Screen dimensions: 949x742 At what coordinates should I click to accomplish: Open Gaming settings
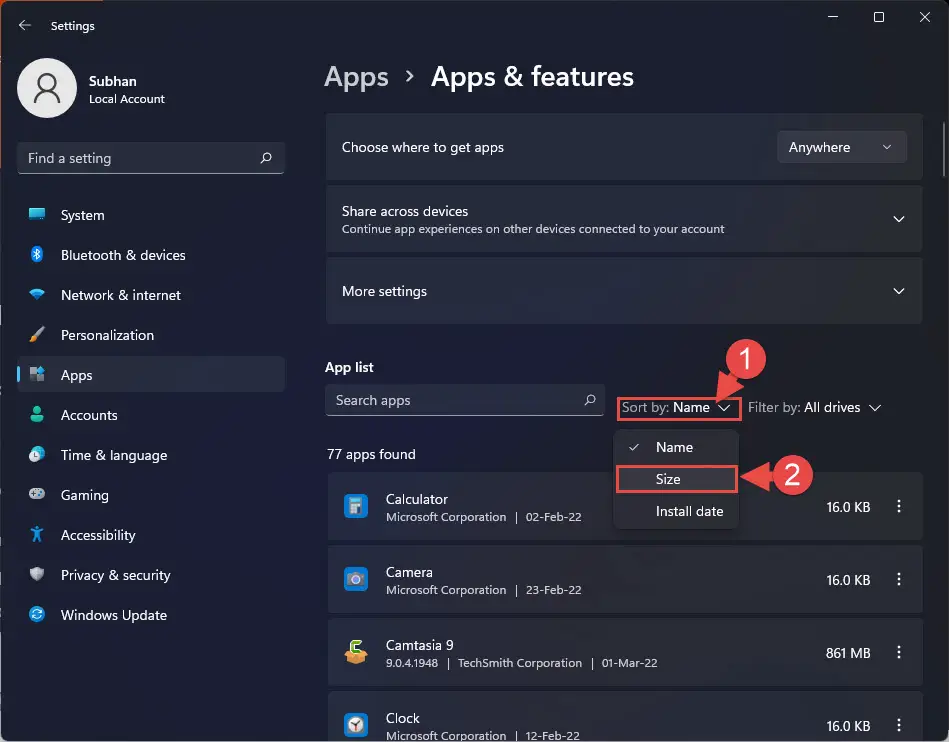click(x=151, y=494)
